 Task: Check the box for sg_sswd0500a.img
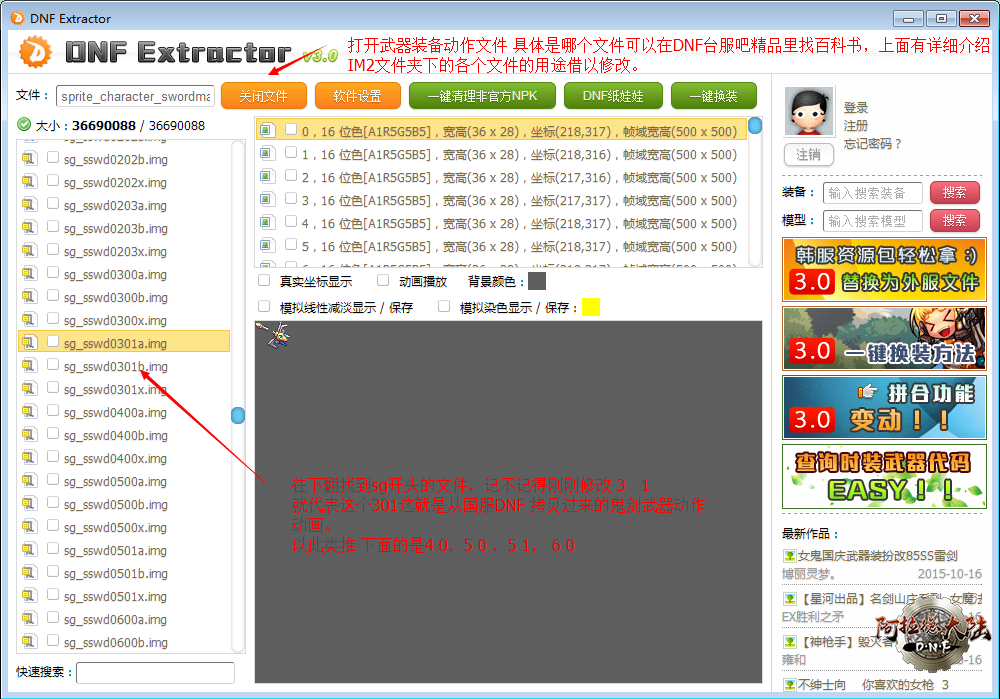tap(53, 481)
